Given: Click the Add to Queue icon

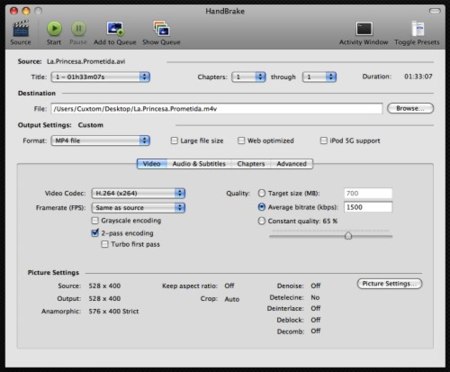Looking at the screenshot, I should [115, 29].
